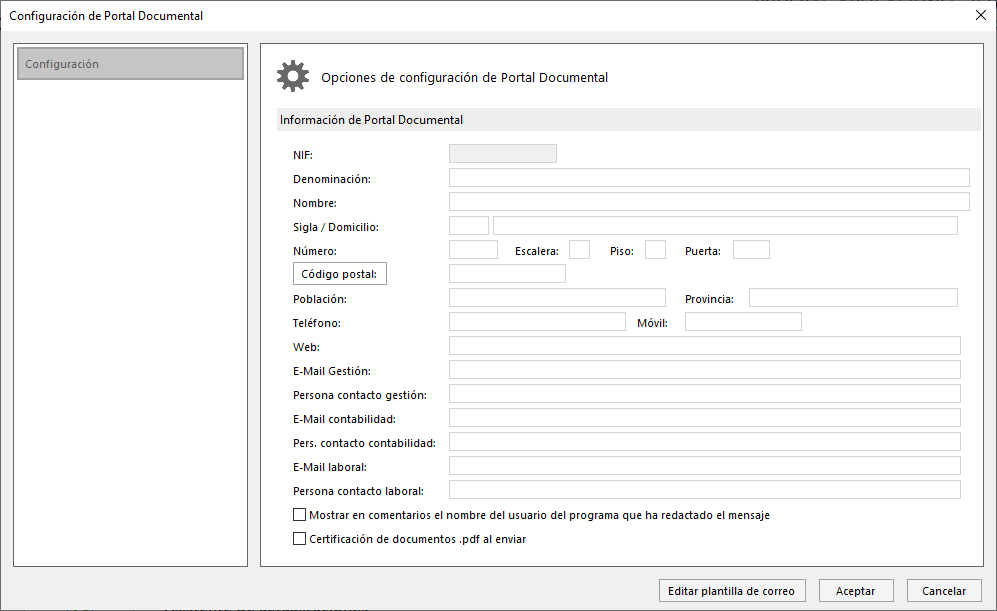Click into the Nombre text field

(709, 202)
